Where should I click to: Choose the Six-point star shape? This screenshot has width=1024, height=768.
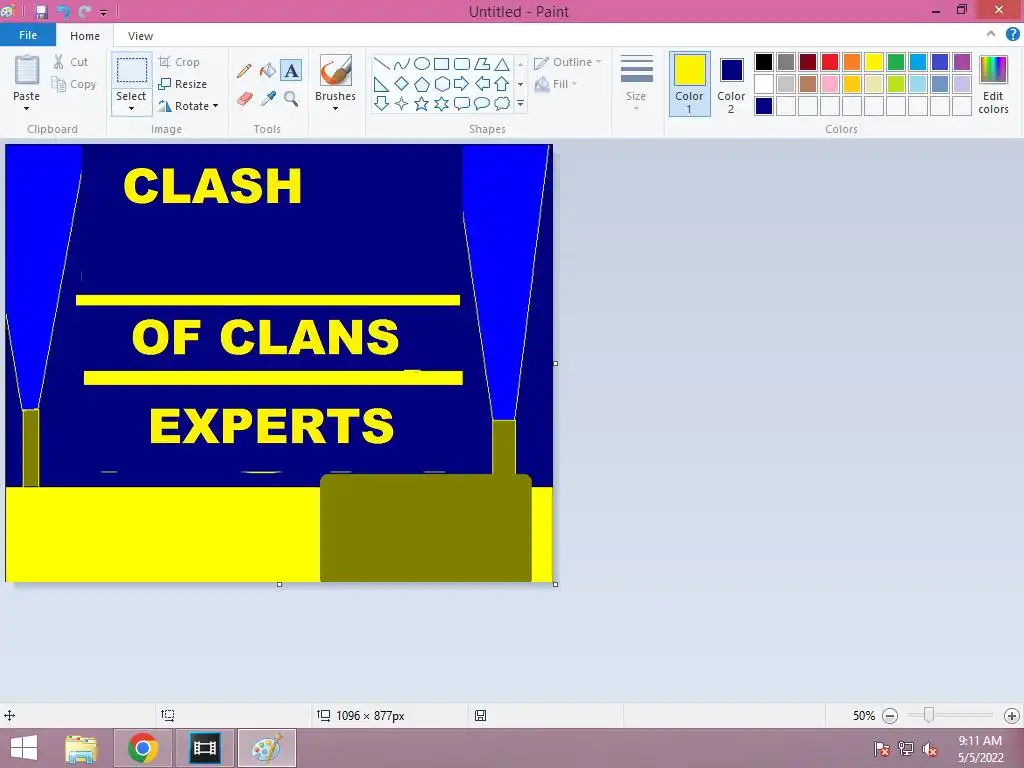[441, 103]
